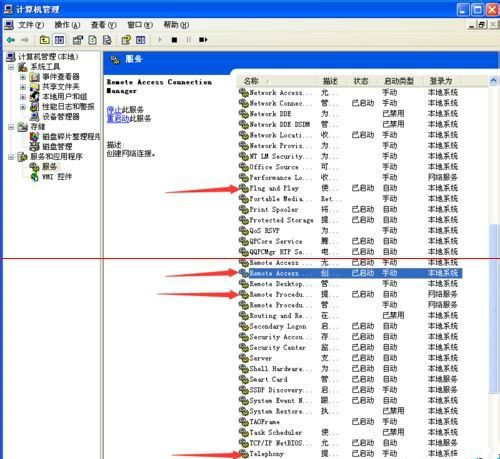Open the Help toolbar icon

point(126,40)
